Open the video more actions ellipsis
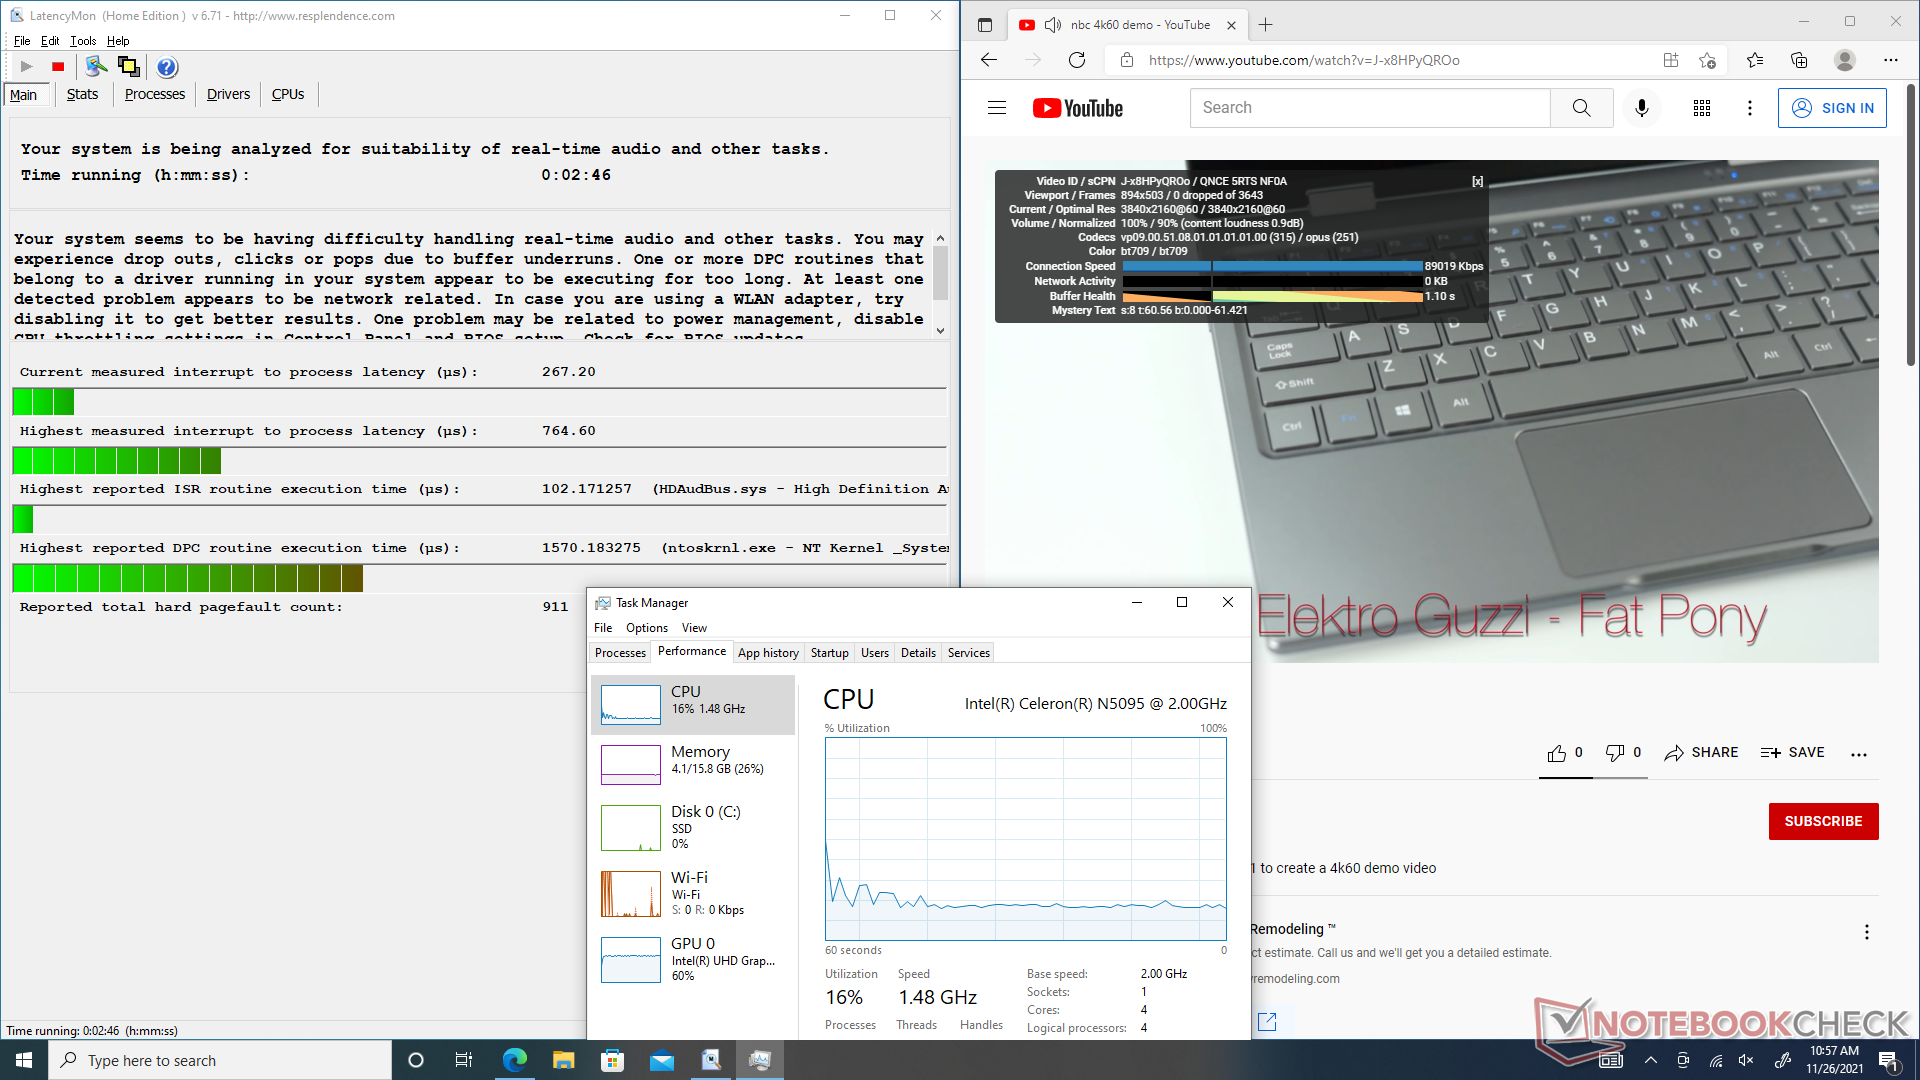 pyautogui.click(x=1858, y=754)
